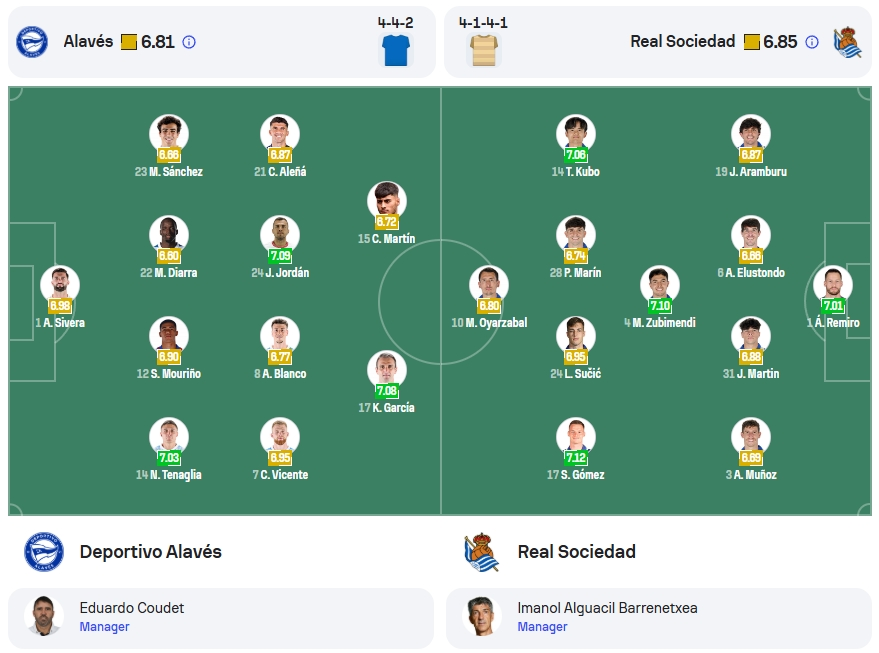Select K. García's player photo
This screenshot has width=879, height=653.
pyautogui.click(x=387, y=370)
